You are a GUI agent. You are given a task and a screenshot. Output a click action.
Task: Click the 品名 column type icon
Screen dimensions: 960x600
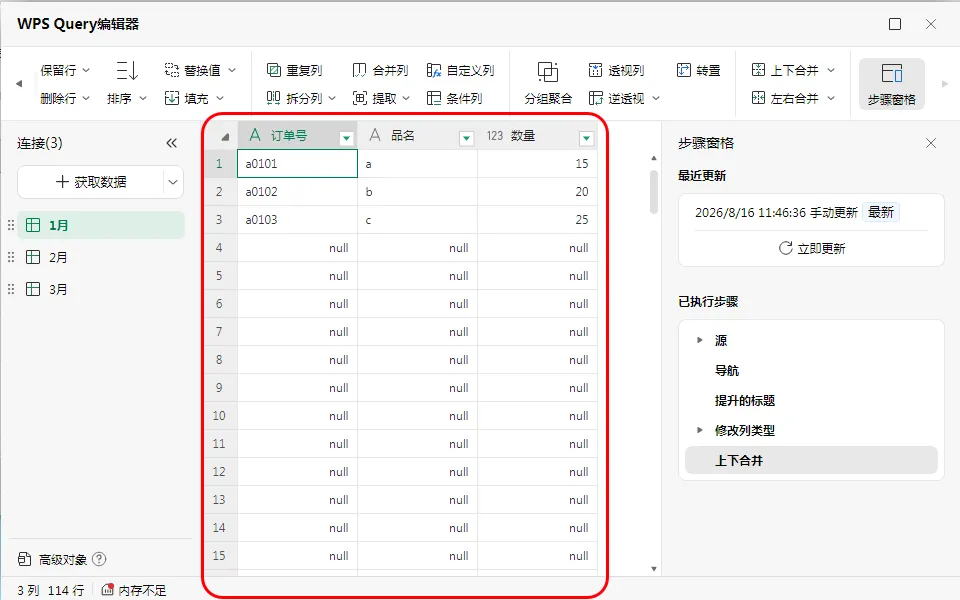pyautogui.click(x=375, y=135)
